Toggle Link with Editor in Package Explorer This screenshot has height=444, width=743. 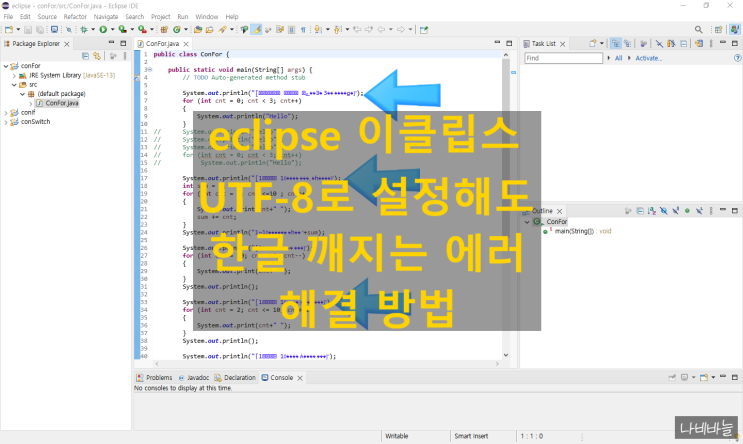pyautogui.click(x=97, y=56)
